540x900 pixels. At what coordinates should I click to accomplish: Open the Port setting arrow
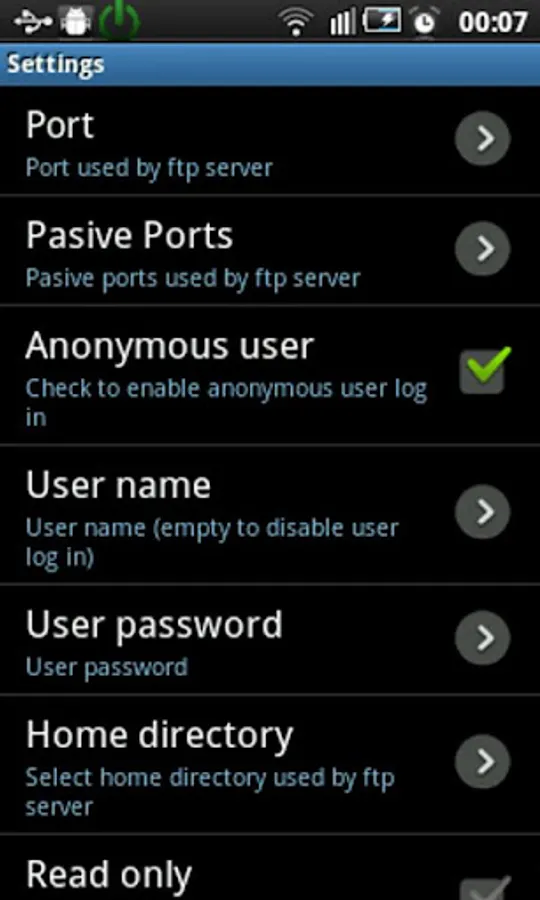tap(483, 138)
